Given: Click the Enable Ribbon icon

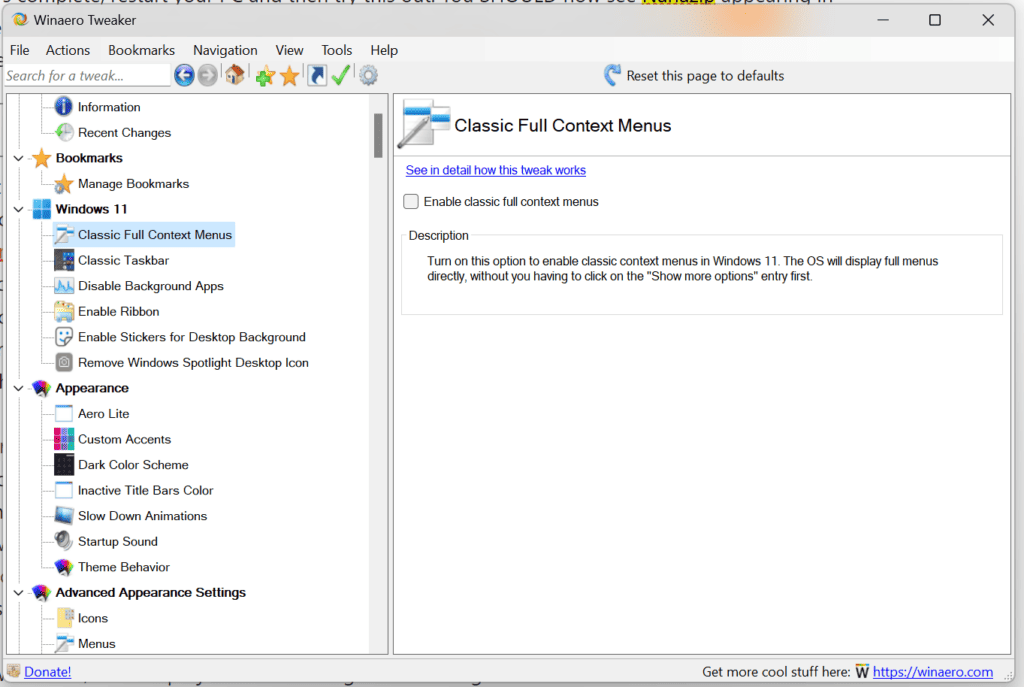Looking at the screenshot, I should coord(63,312).
